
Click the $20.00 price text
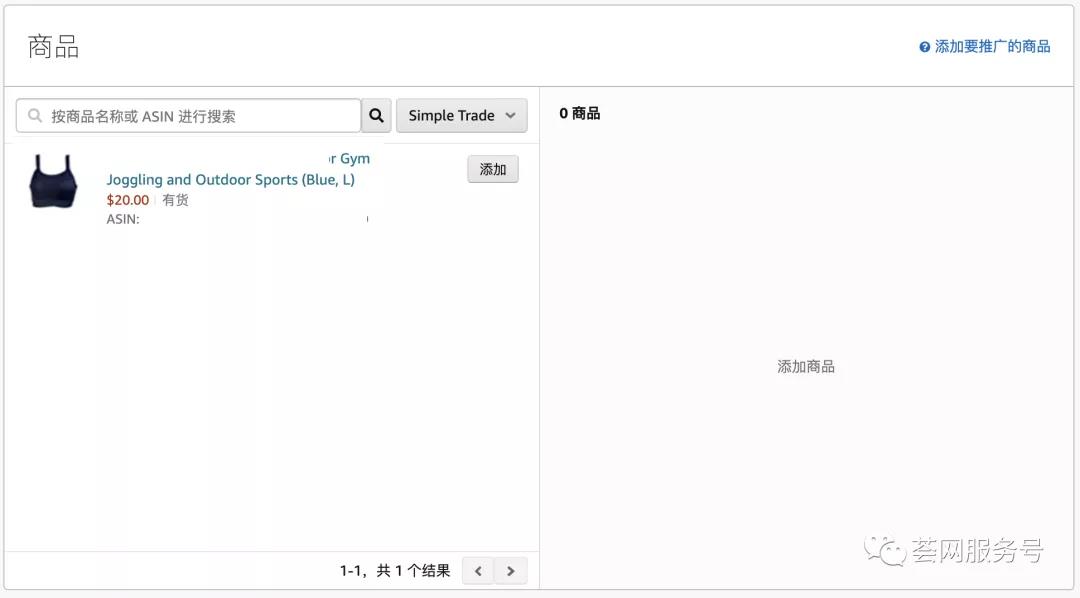[128, 199]
